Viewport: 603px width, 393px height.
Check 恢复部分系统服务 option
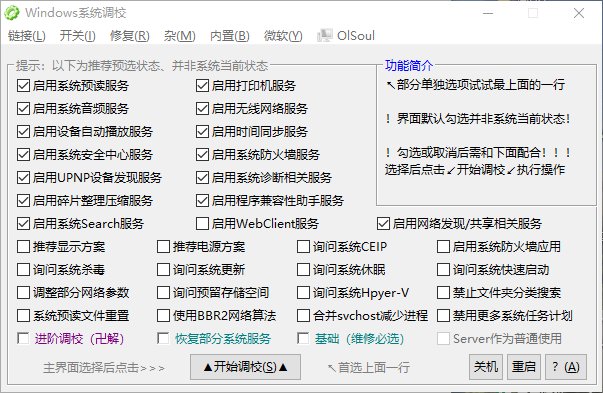(163, 339)
